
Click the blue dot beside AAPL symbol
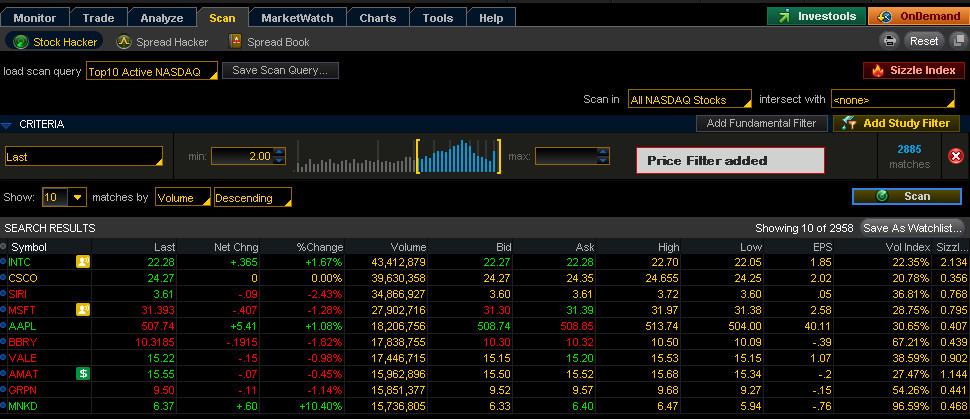click(x=4, y=326)
